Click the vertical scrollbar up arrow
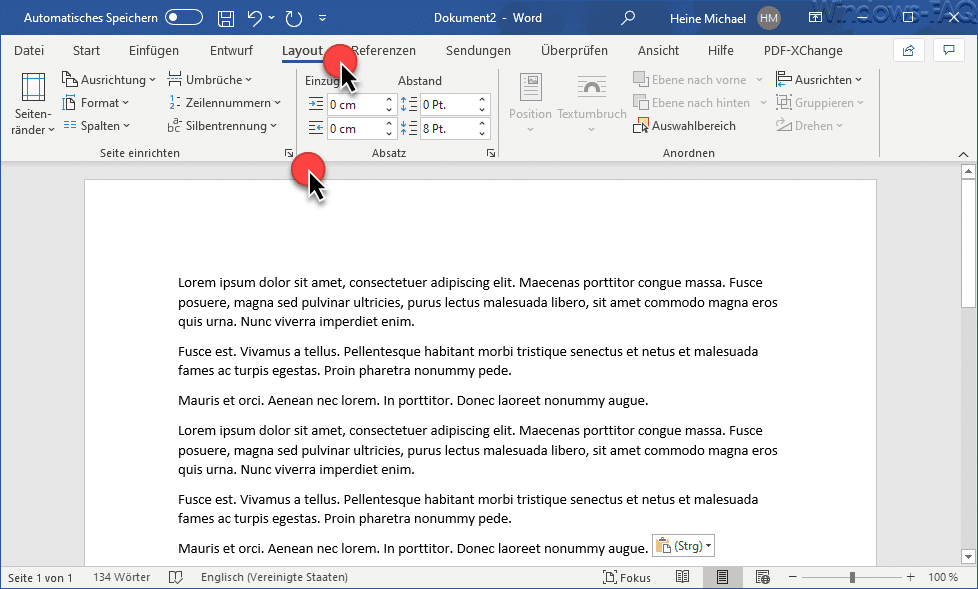Image resolution: width=978 pixels, height=589 pixels. point(968,171)
